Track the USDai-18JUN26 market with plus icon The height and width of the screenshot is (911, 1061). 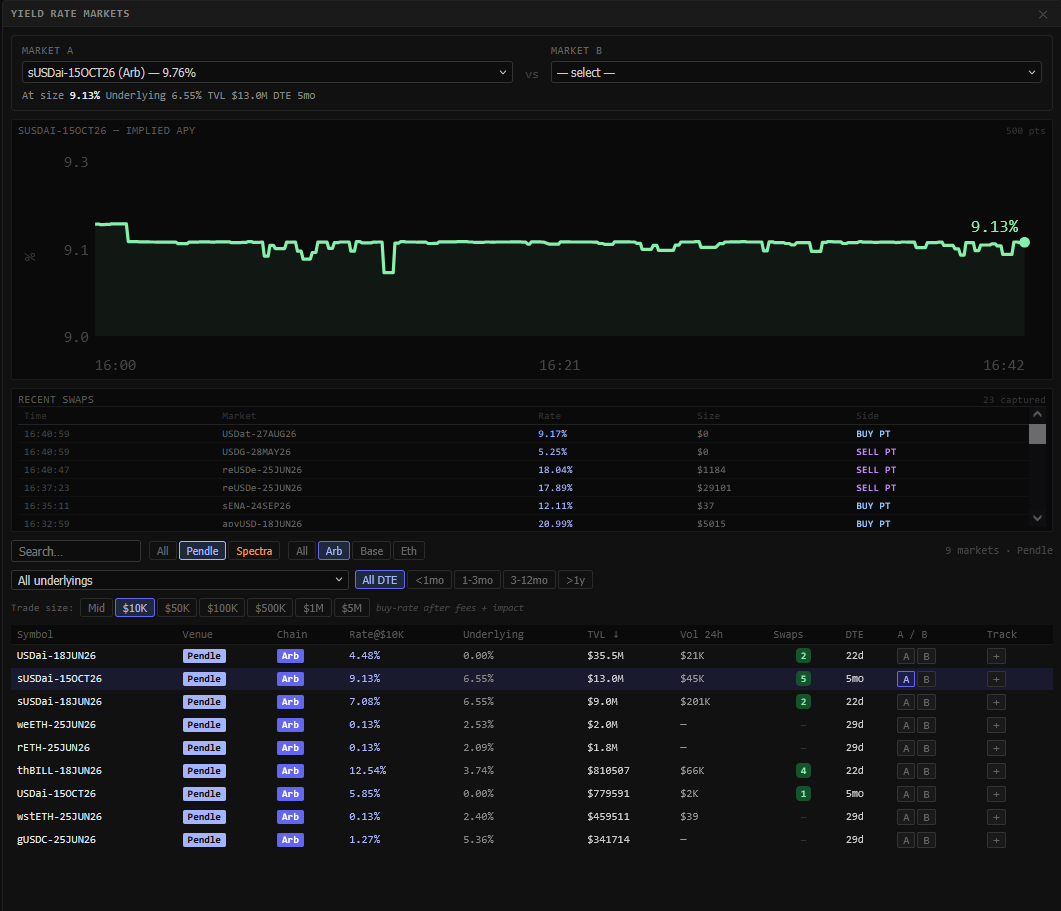pos(996,656)
